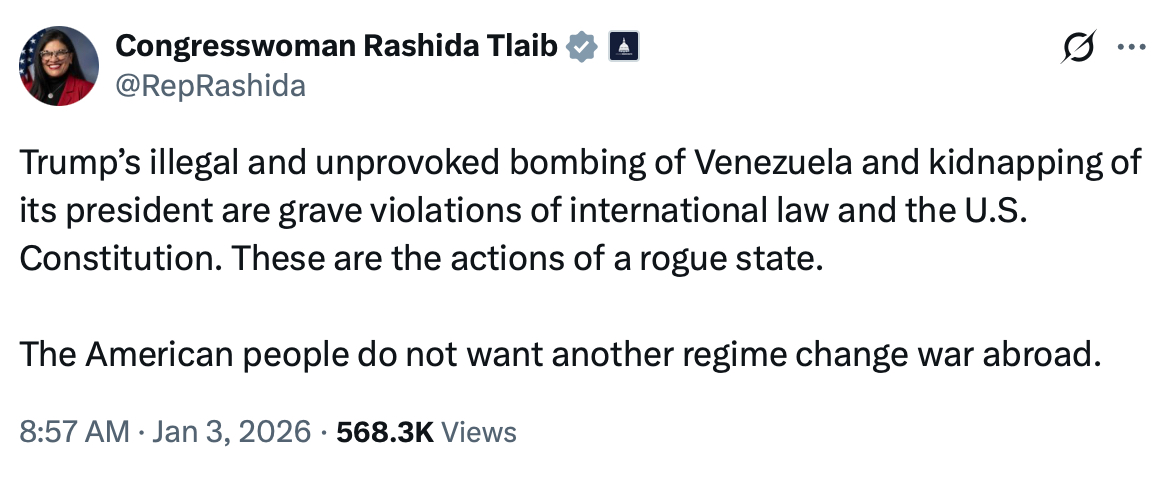The width and height of the screenshot is (1170, 482).
Task: Click the Grok slashed-circle icon
Action: pos(1082,47)
